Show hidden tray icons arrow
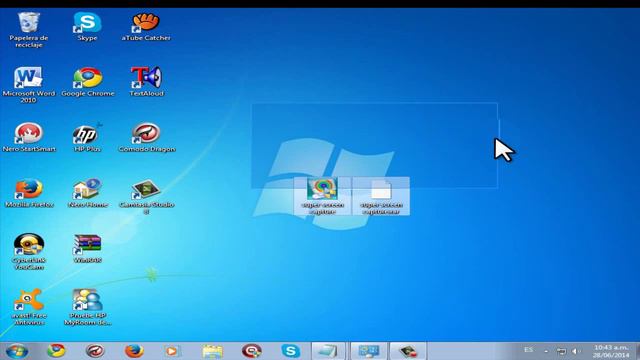 546,351
